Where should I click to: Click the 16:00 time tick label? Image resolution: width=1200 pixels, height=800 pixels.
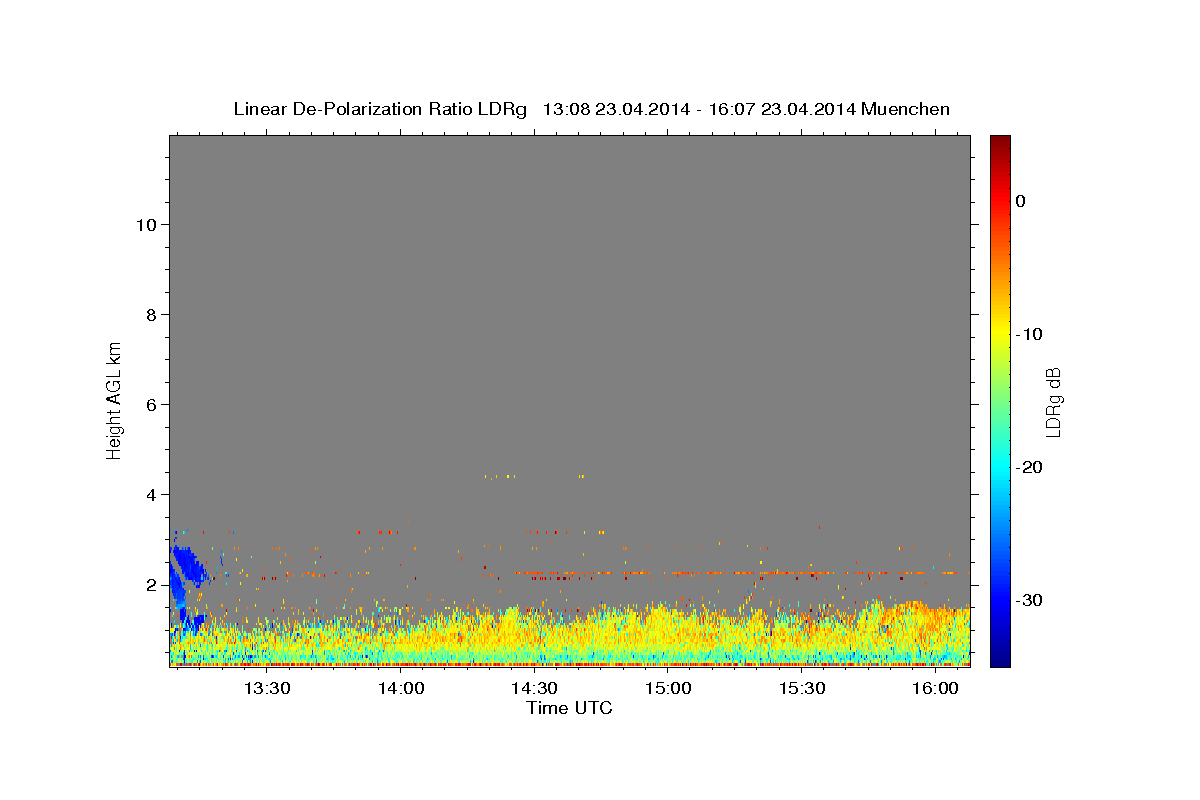(x=935, y=688)
